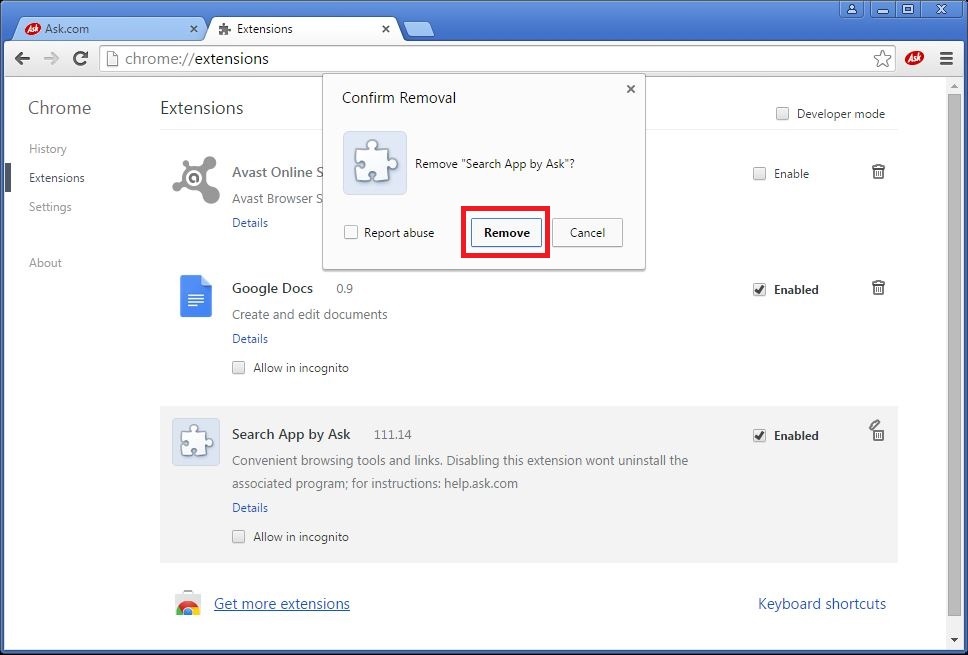
Task: Cancel the removal dialog
Action: pos(587,233)
